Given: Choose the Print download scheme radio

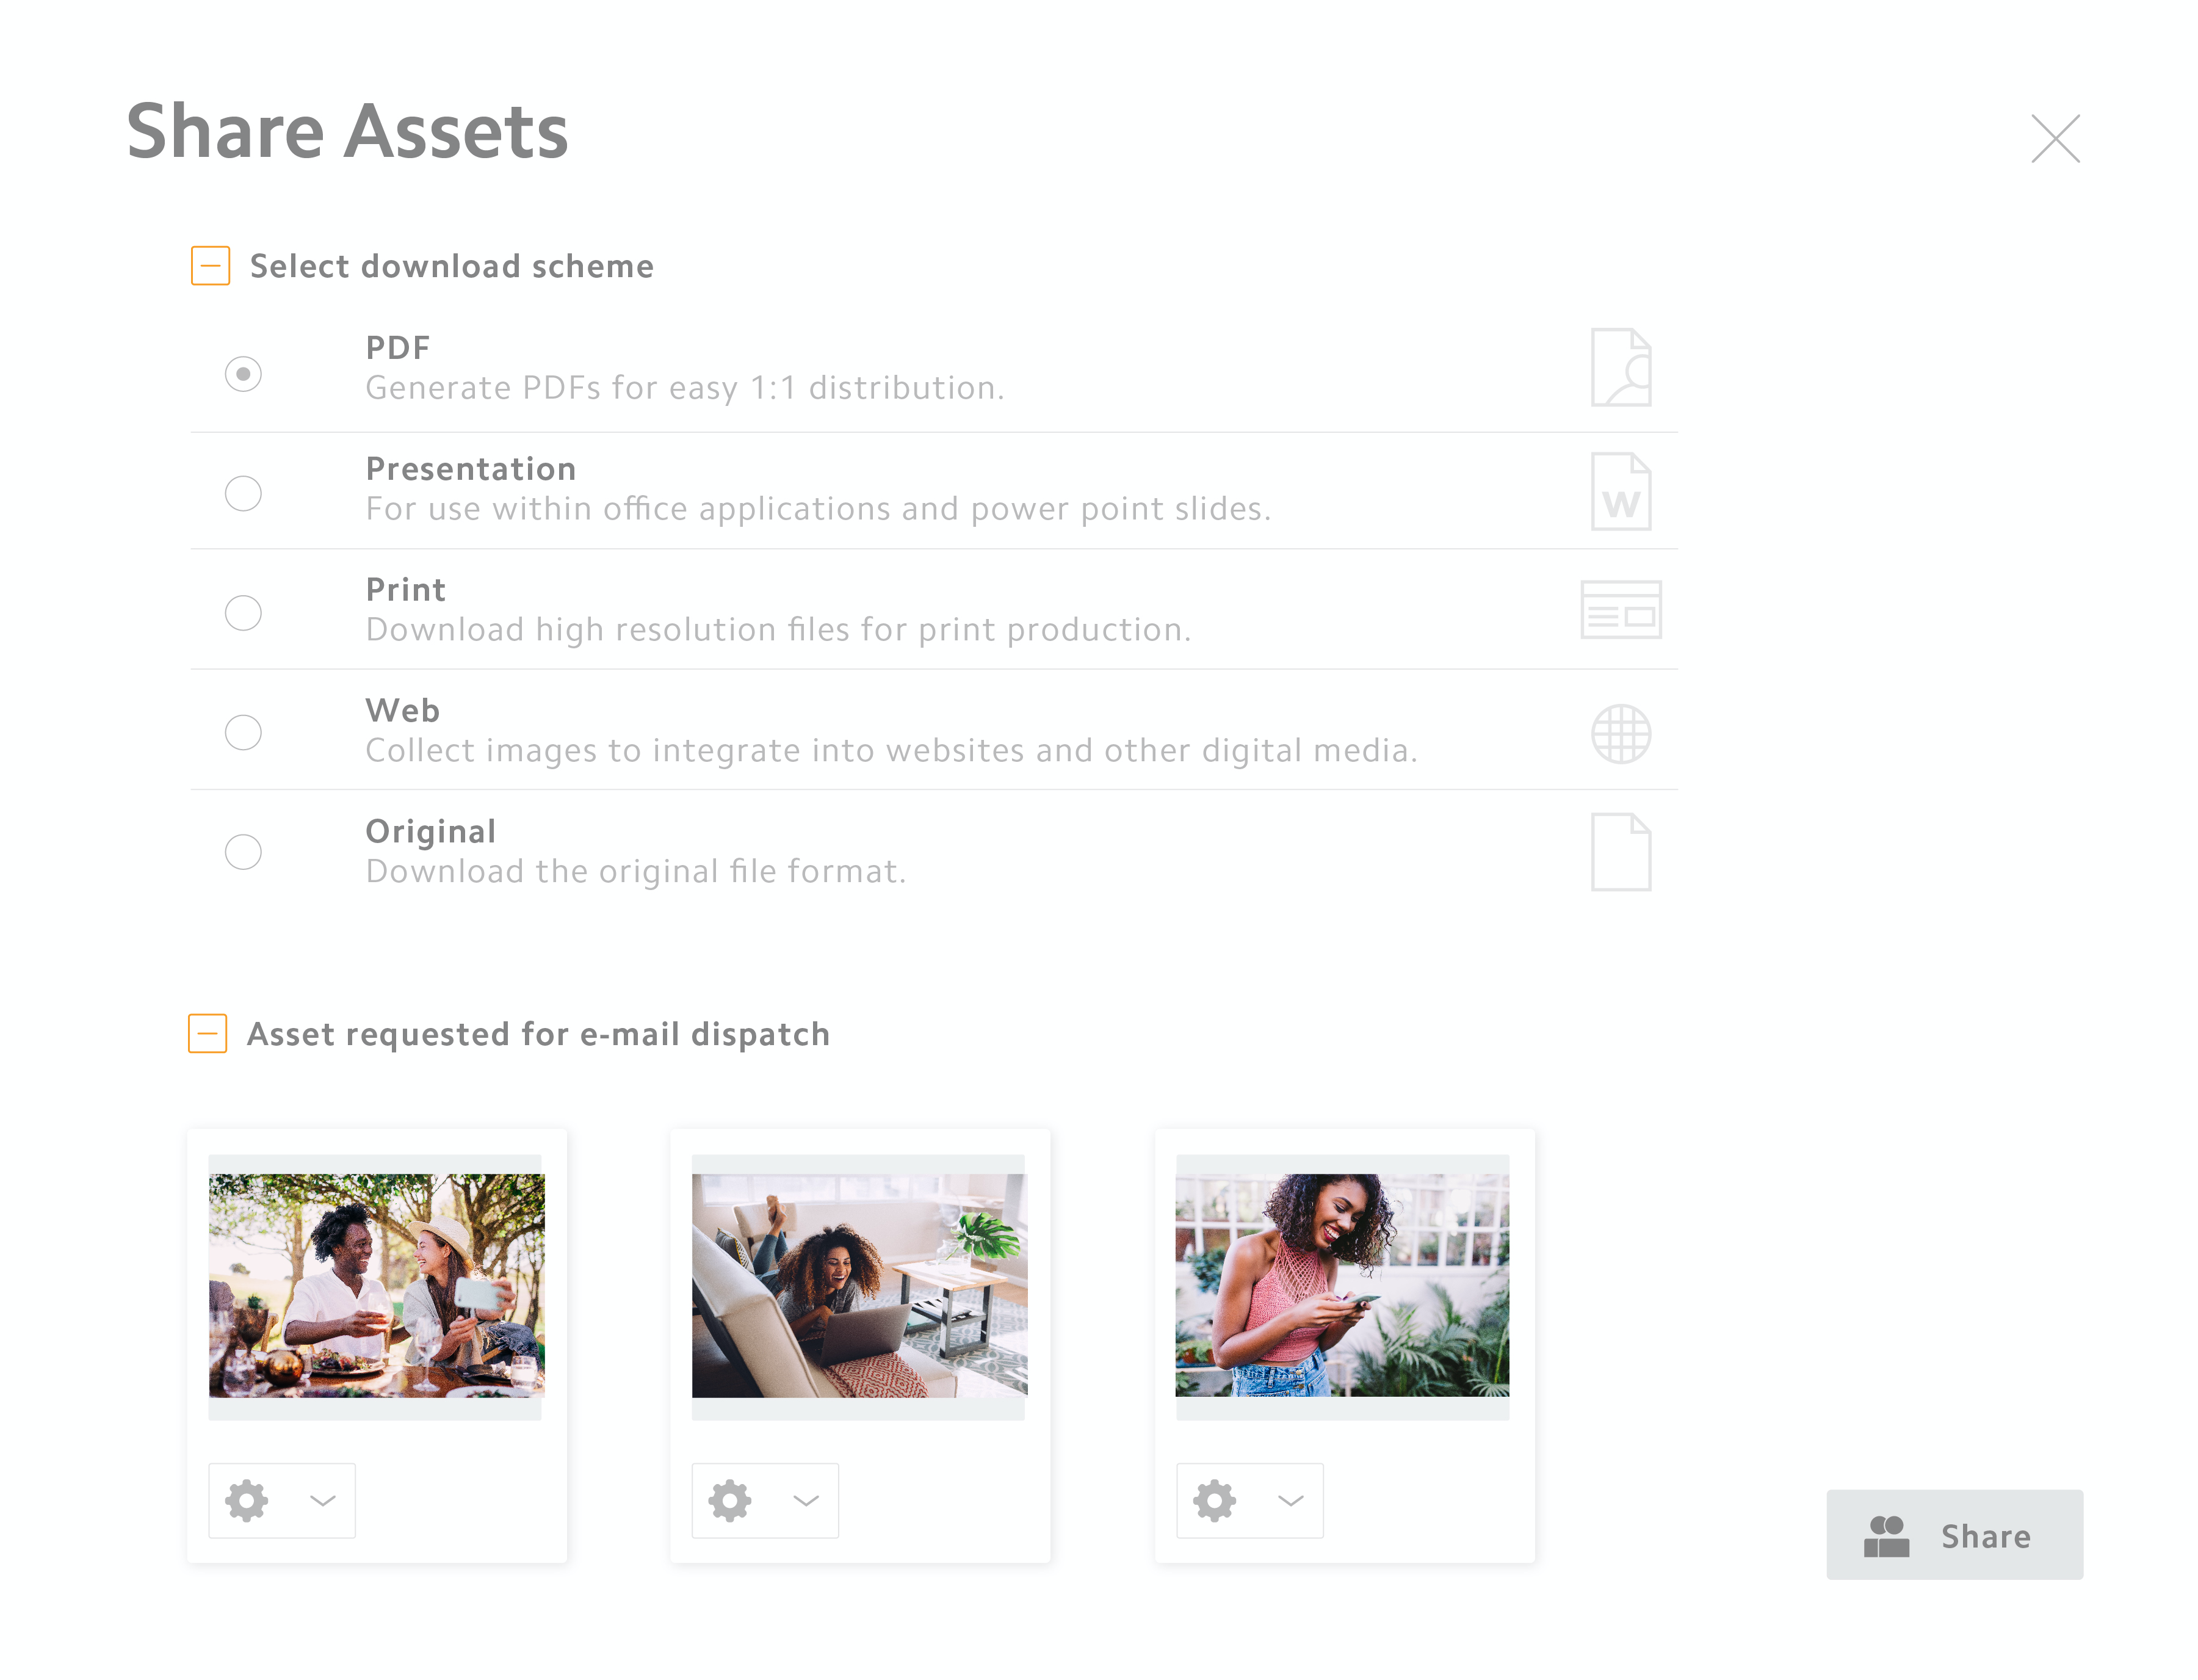Looking at the screenshot, I should [243, 612].
